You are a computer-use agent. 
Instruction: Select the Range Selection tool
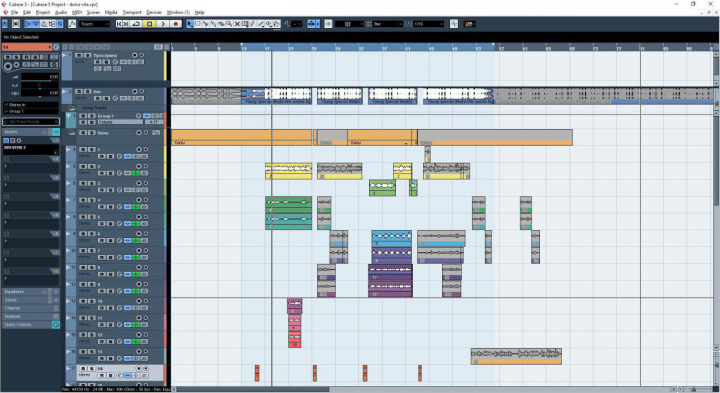197,24
